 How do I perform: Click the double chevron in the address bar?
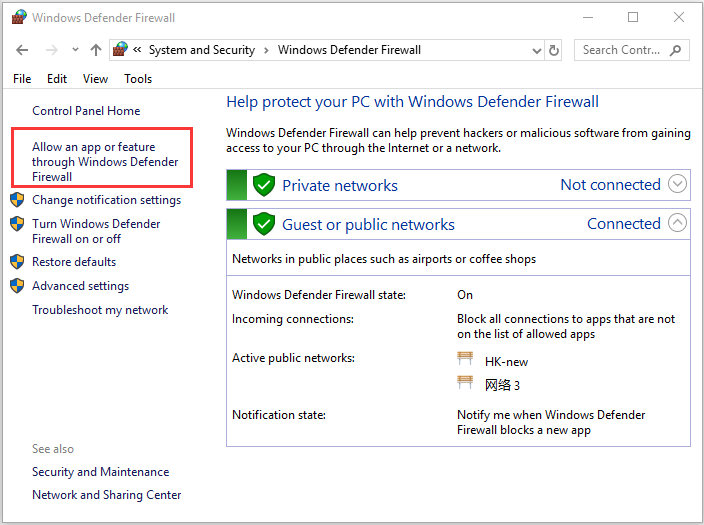tap(137, 49)
